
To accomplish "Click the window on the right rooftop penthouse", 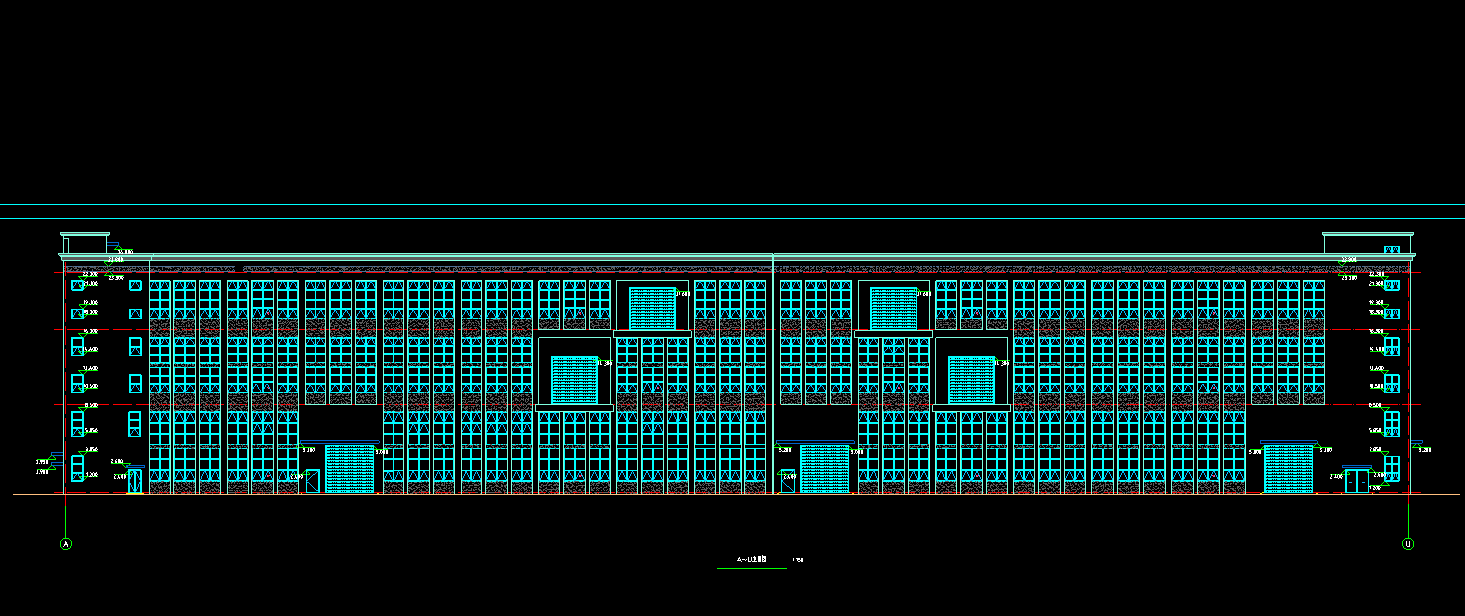I will click(1391, 249).
